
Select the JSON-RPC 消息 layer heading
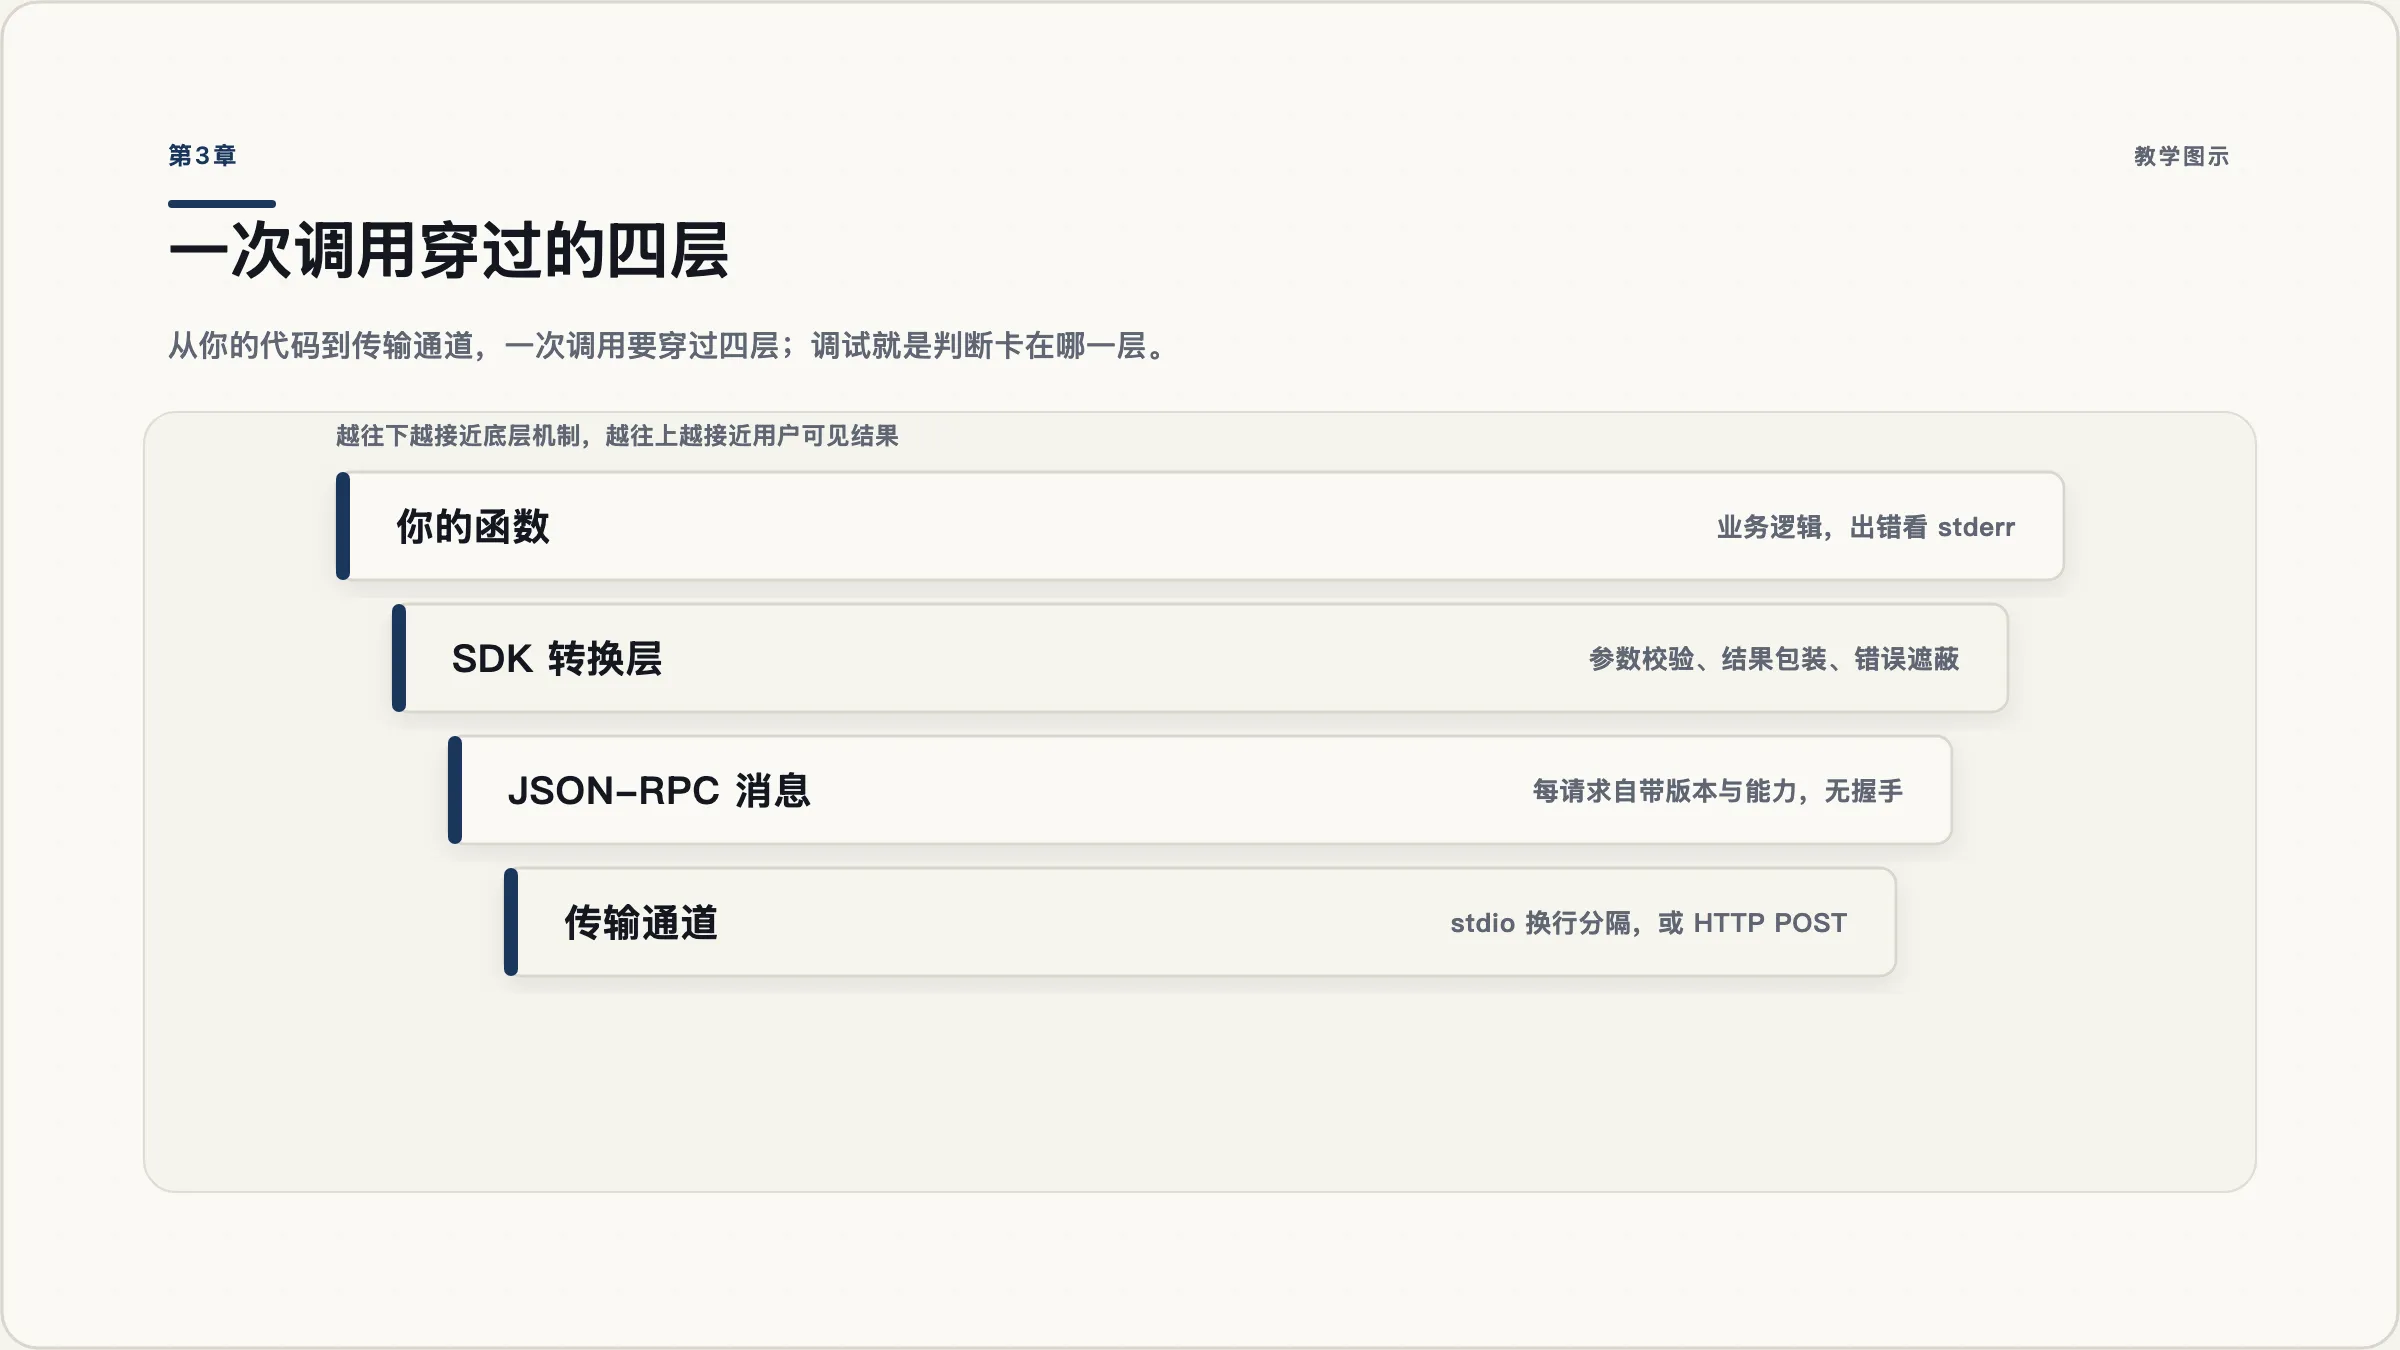pos(659,791)
